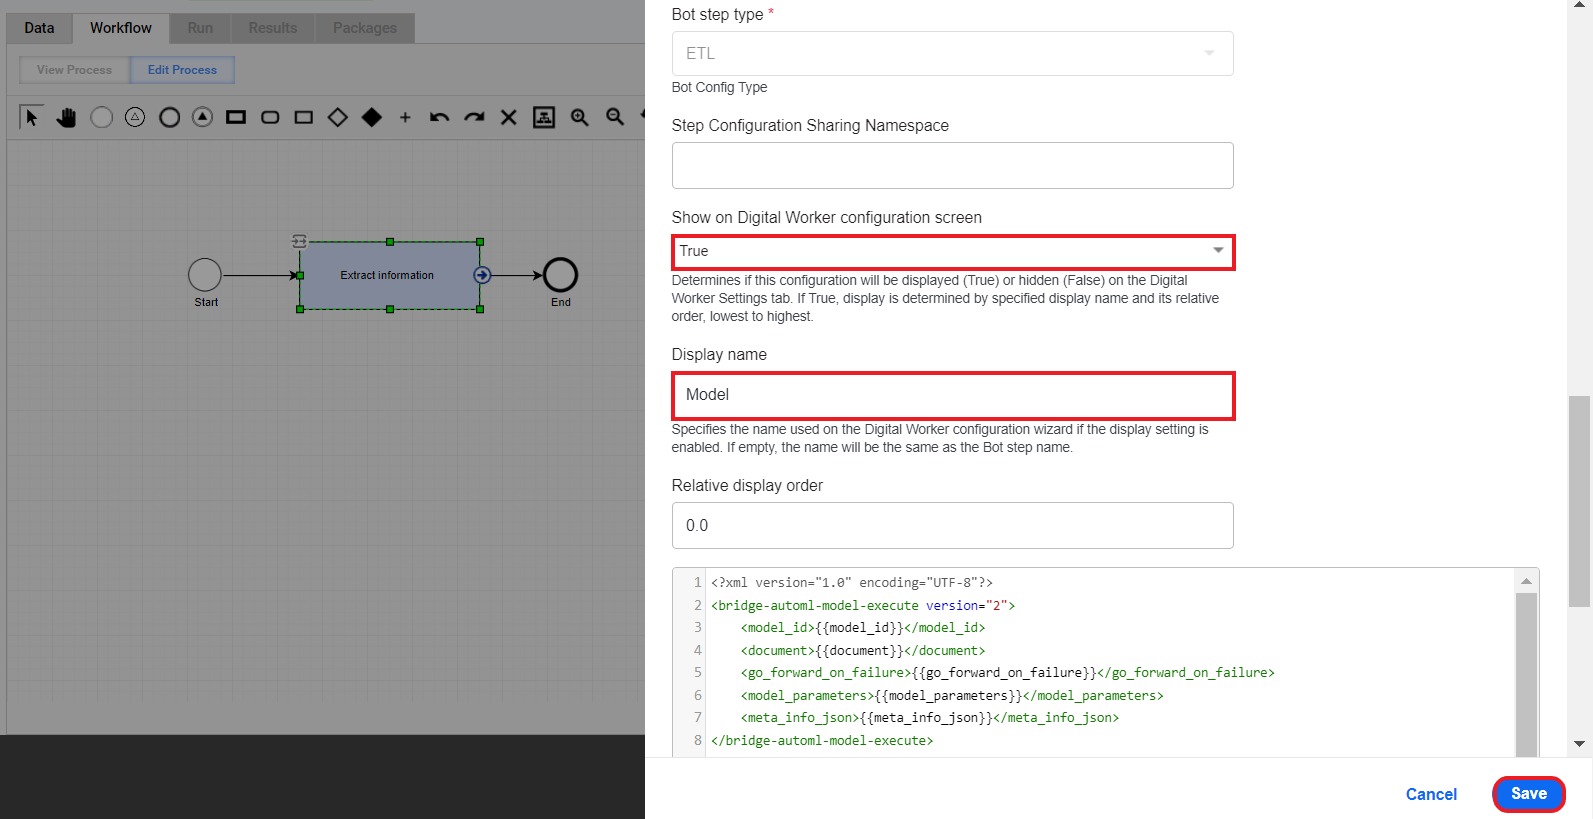Open the Data tab
The image size is (1593, 819).
click(x=39, y=28)
